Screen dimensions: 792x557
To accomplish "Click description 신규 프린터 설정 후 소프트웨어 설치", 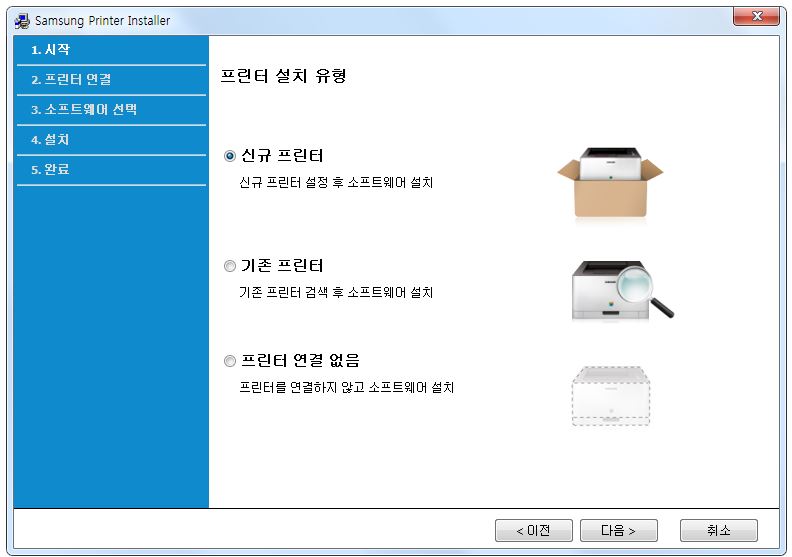I will (x=336, y=182).
